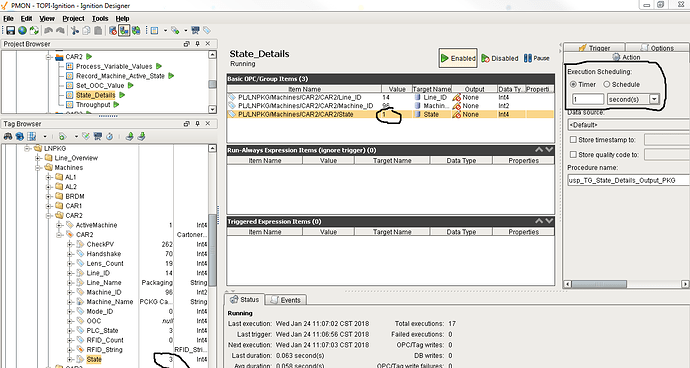
Task: Click the toolbar tag-with-plus icon
Action: point(175,30)
